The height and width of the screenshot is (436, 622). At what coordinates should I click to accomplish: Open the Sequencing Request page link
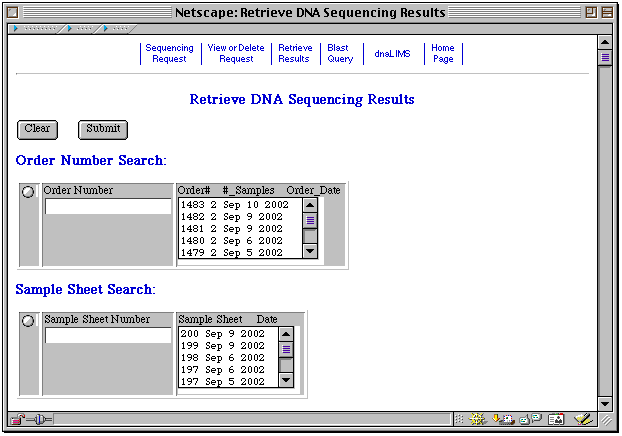pos(169,53)
